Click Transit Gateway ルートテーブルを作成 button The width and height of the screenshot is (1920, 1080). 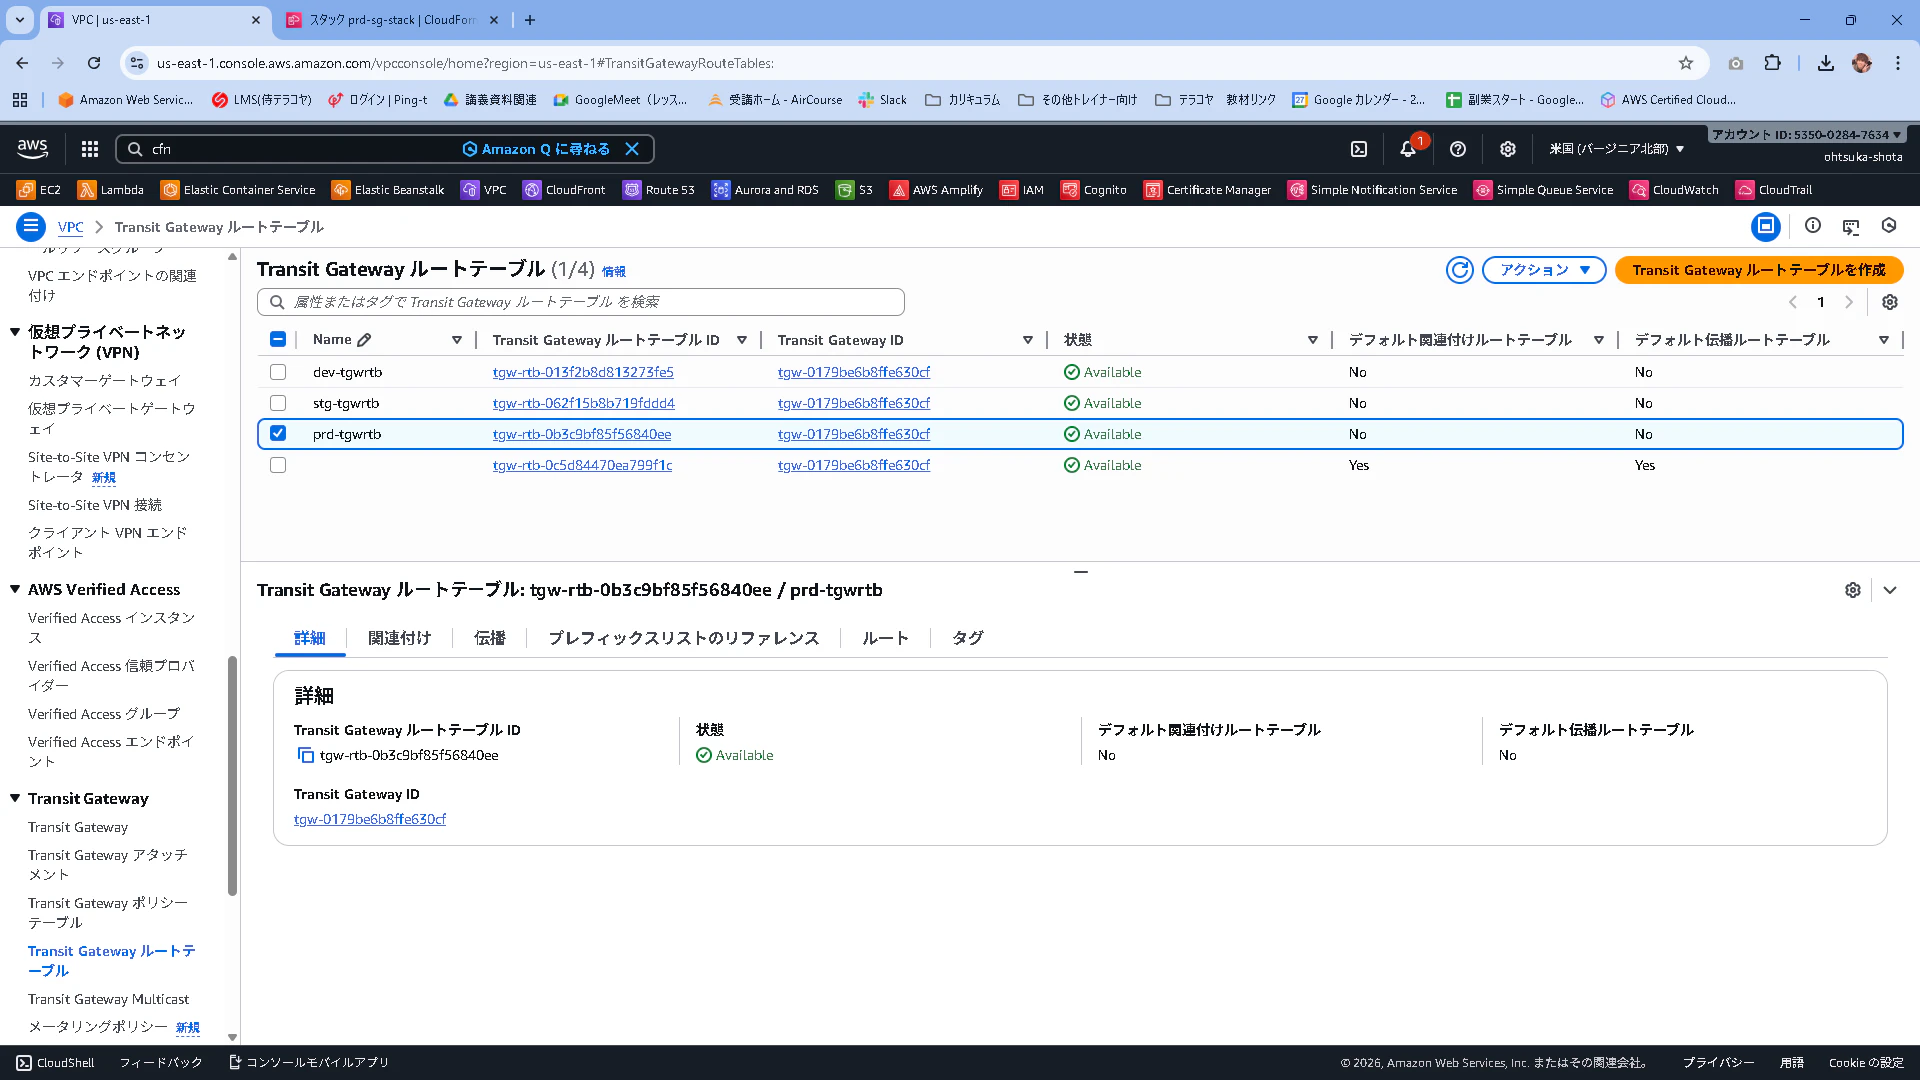[x=1759, y=270]
